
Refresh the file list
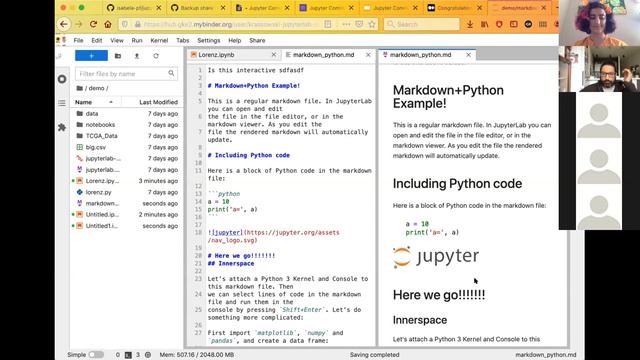[156, 56]
